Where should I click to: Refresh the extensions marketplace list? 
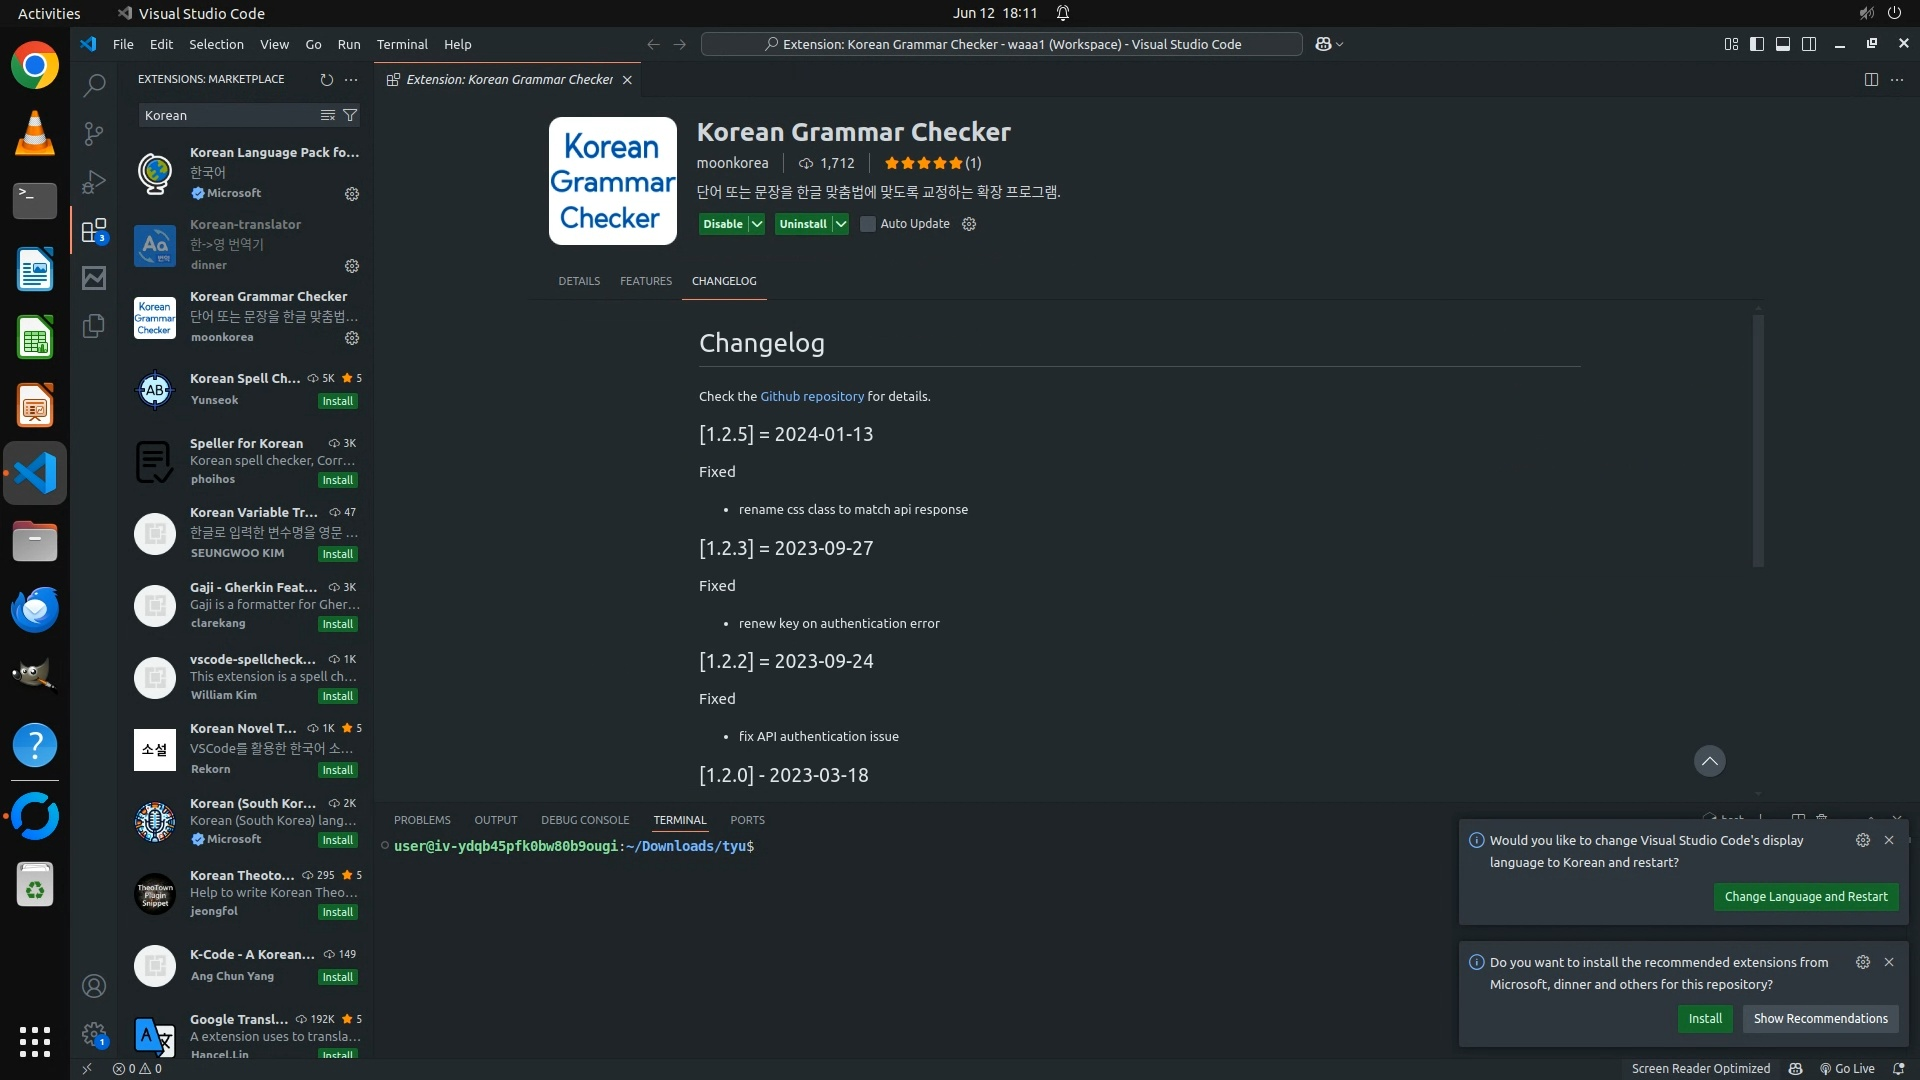pos(326,79)
